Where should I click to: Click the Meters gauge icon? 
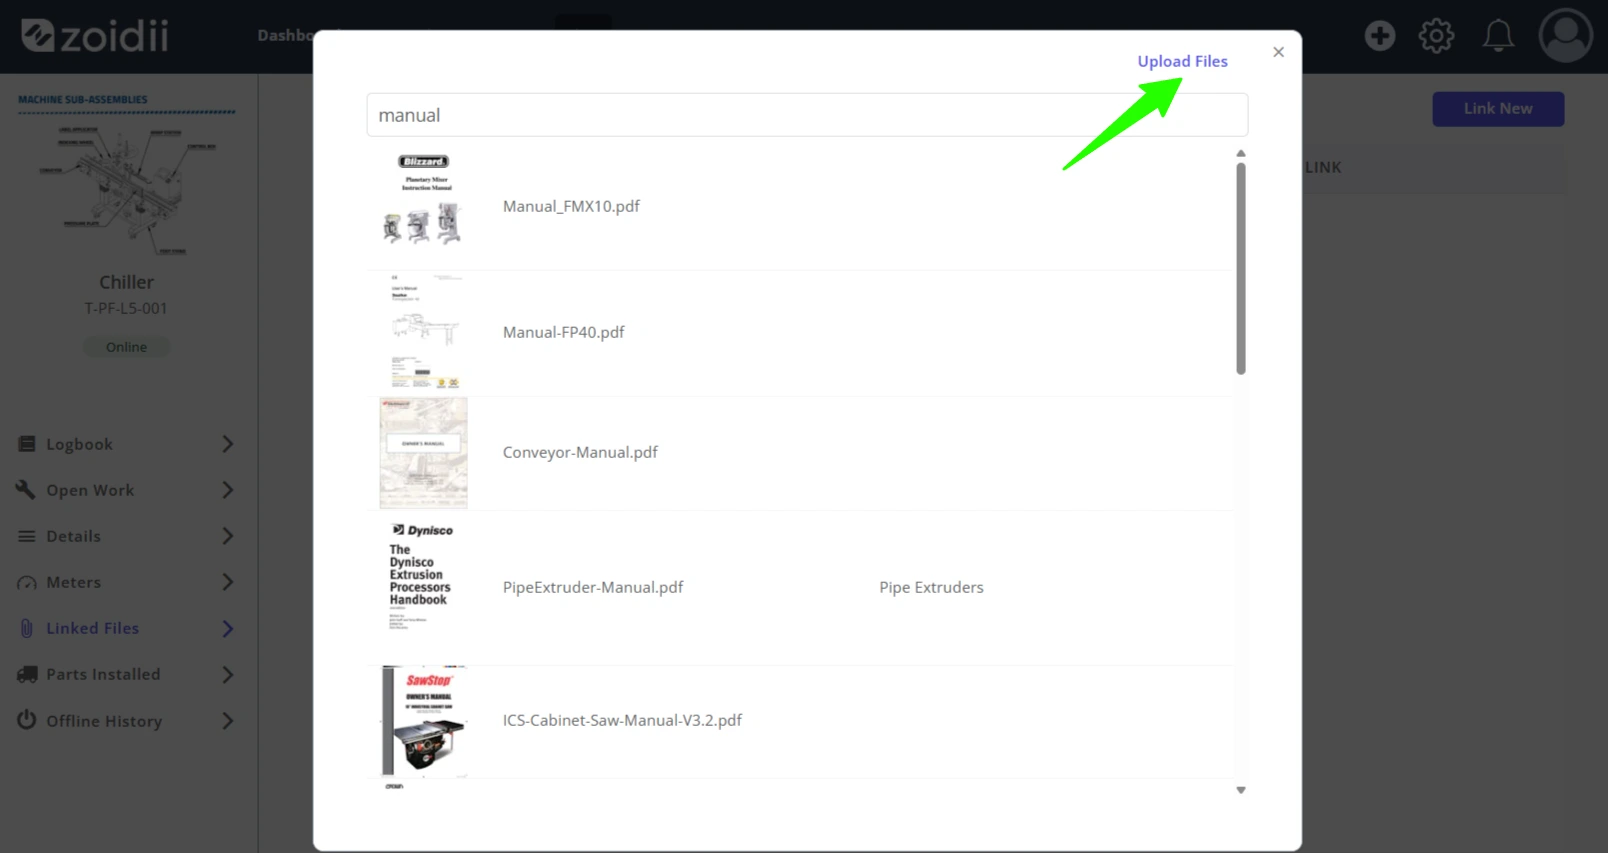pos(27,582)
